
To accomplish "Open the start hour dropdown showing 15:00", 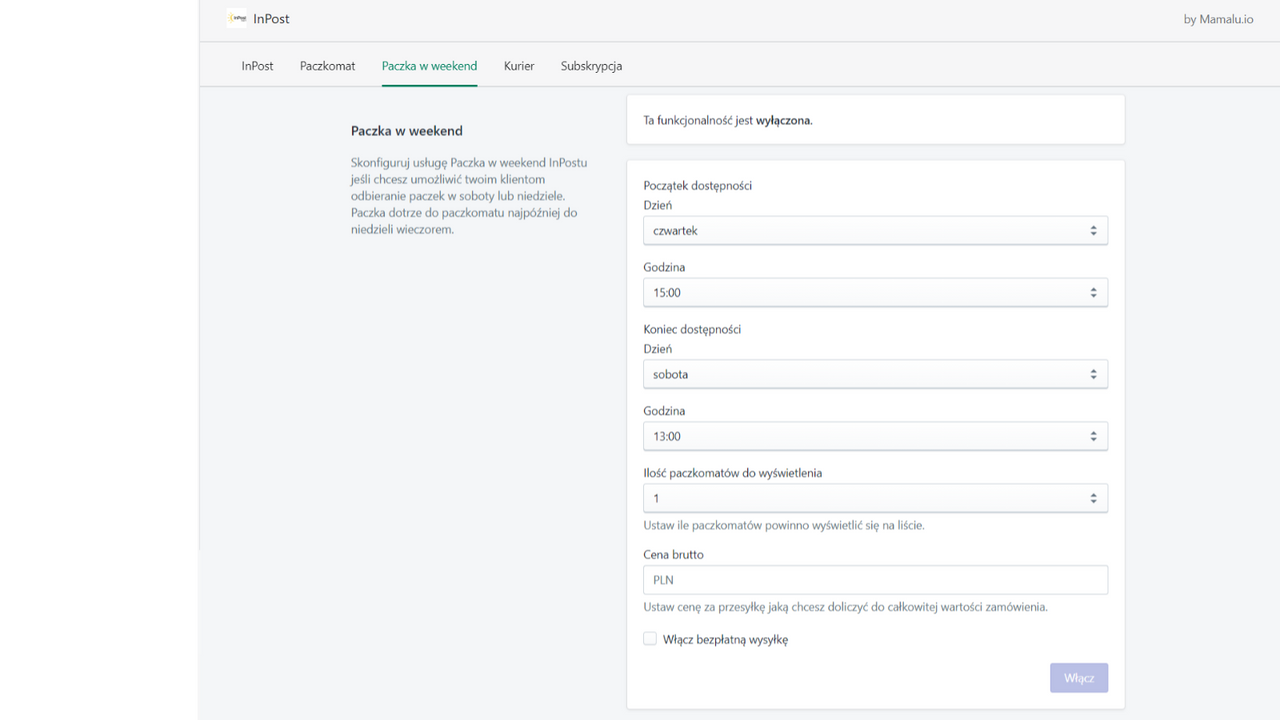I will pyautogui.click(x=875, y=293).
